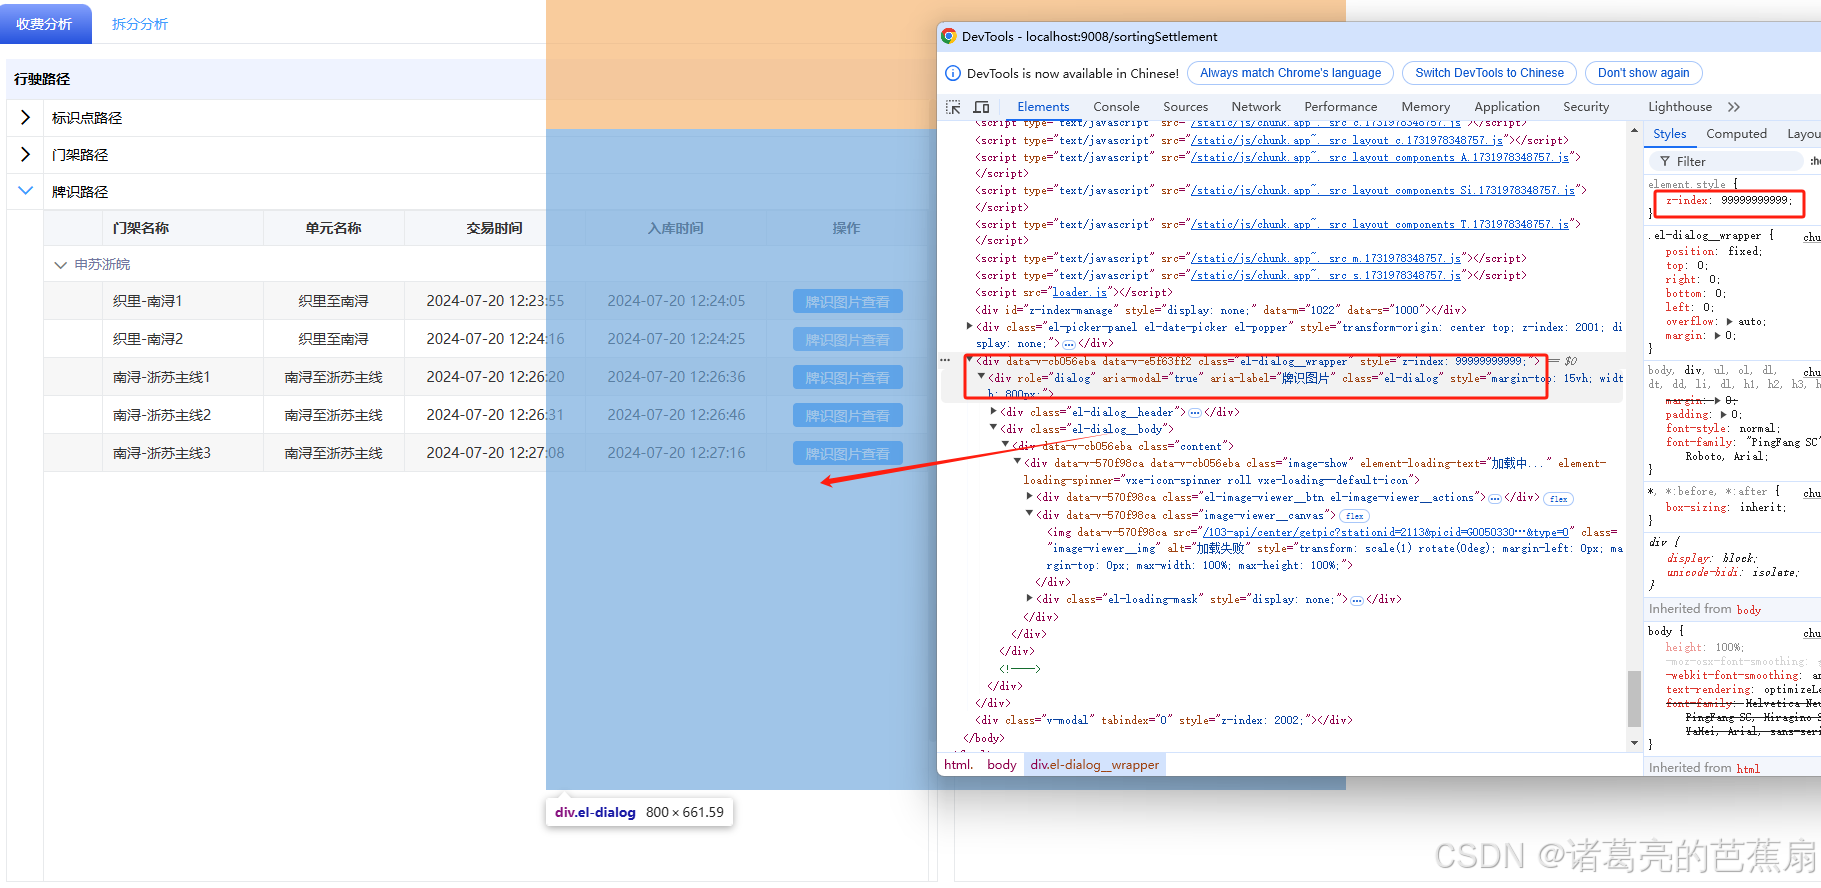Edit the z-index 99999999999 value in element.style
The height and width of the screenshot is (888, 1821).
point(1756,200)
